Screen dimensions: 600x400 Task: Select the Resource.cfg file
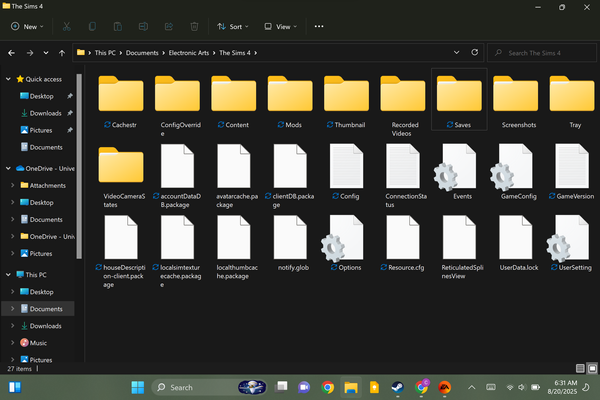(x=403, y=243)
